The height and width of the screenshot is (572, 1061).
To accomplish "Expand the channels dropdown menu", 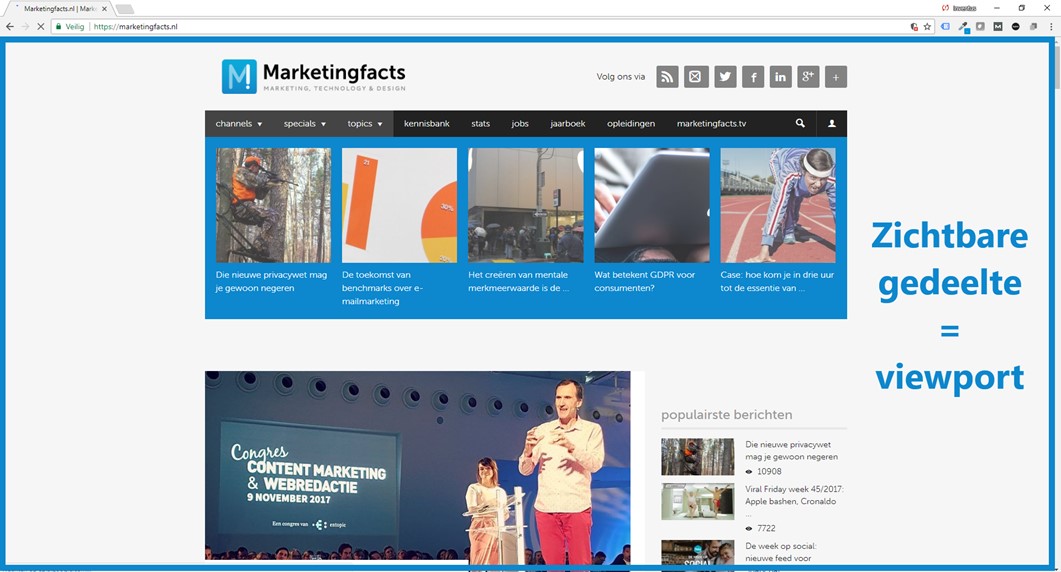I will click(239, 124).
